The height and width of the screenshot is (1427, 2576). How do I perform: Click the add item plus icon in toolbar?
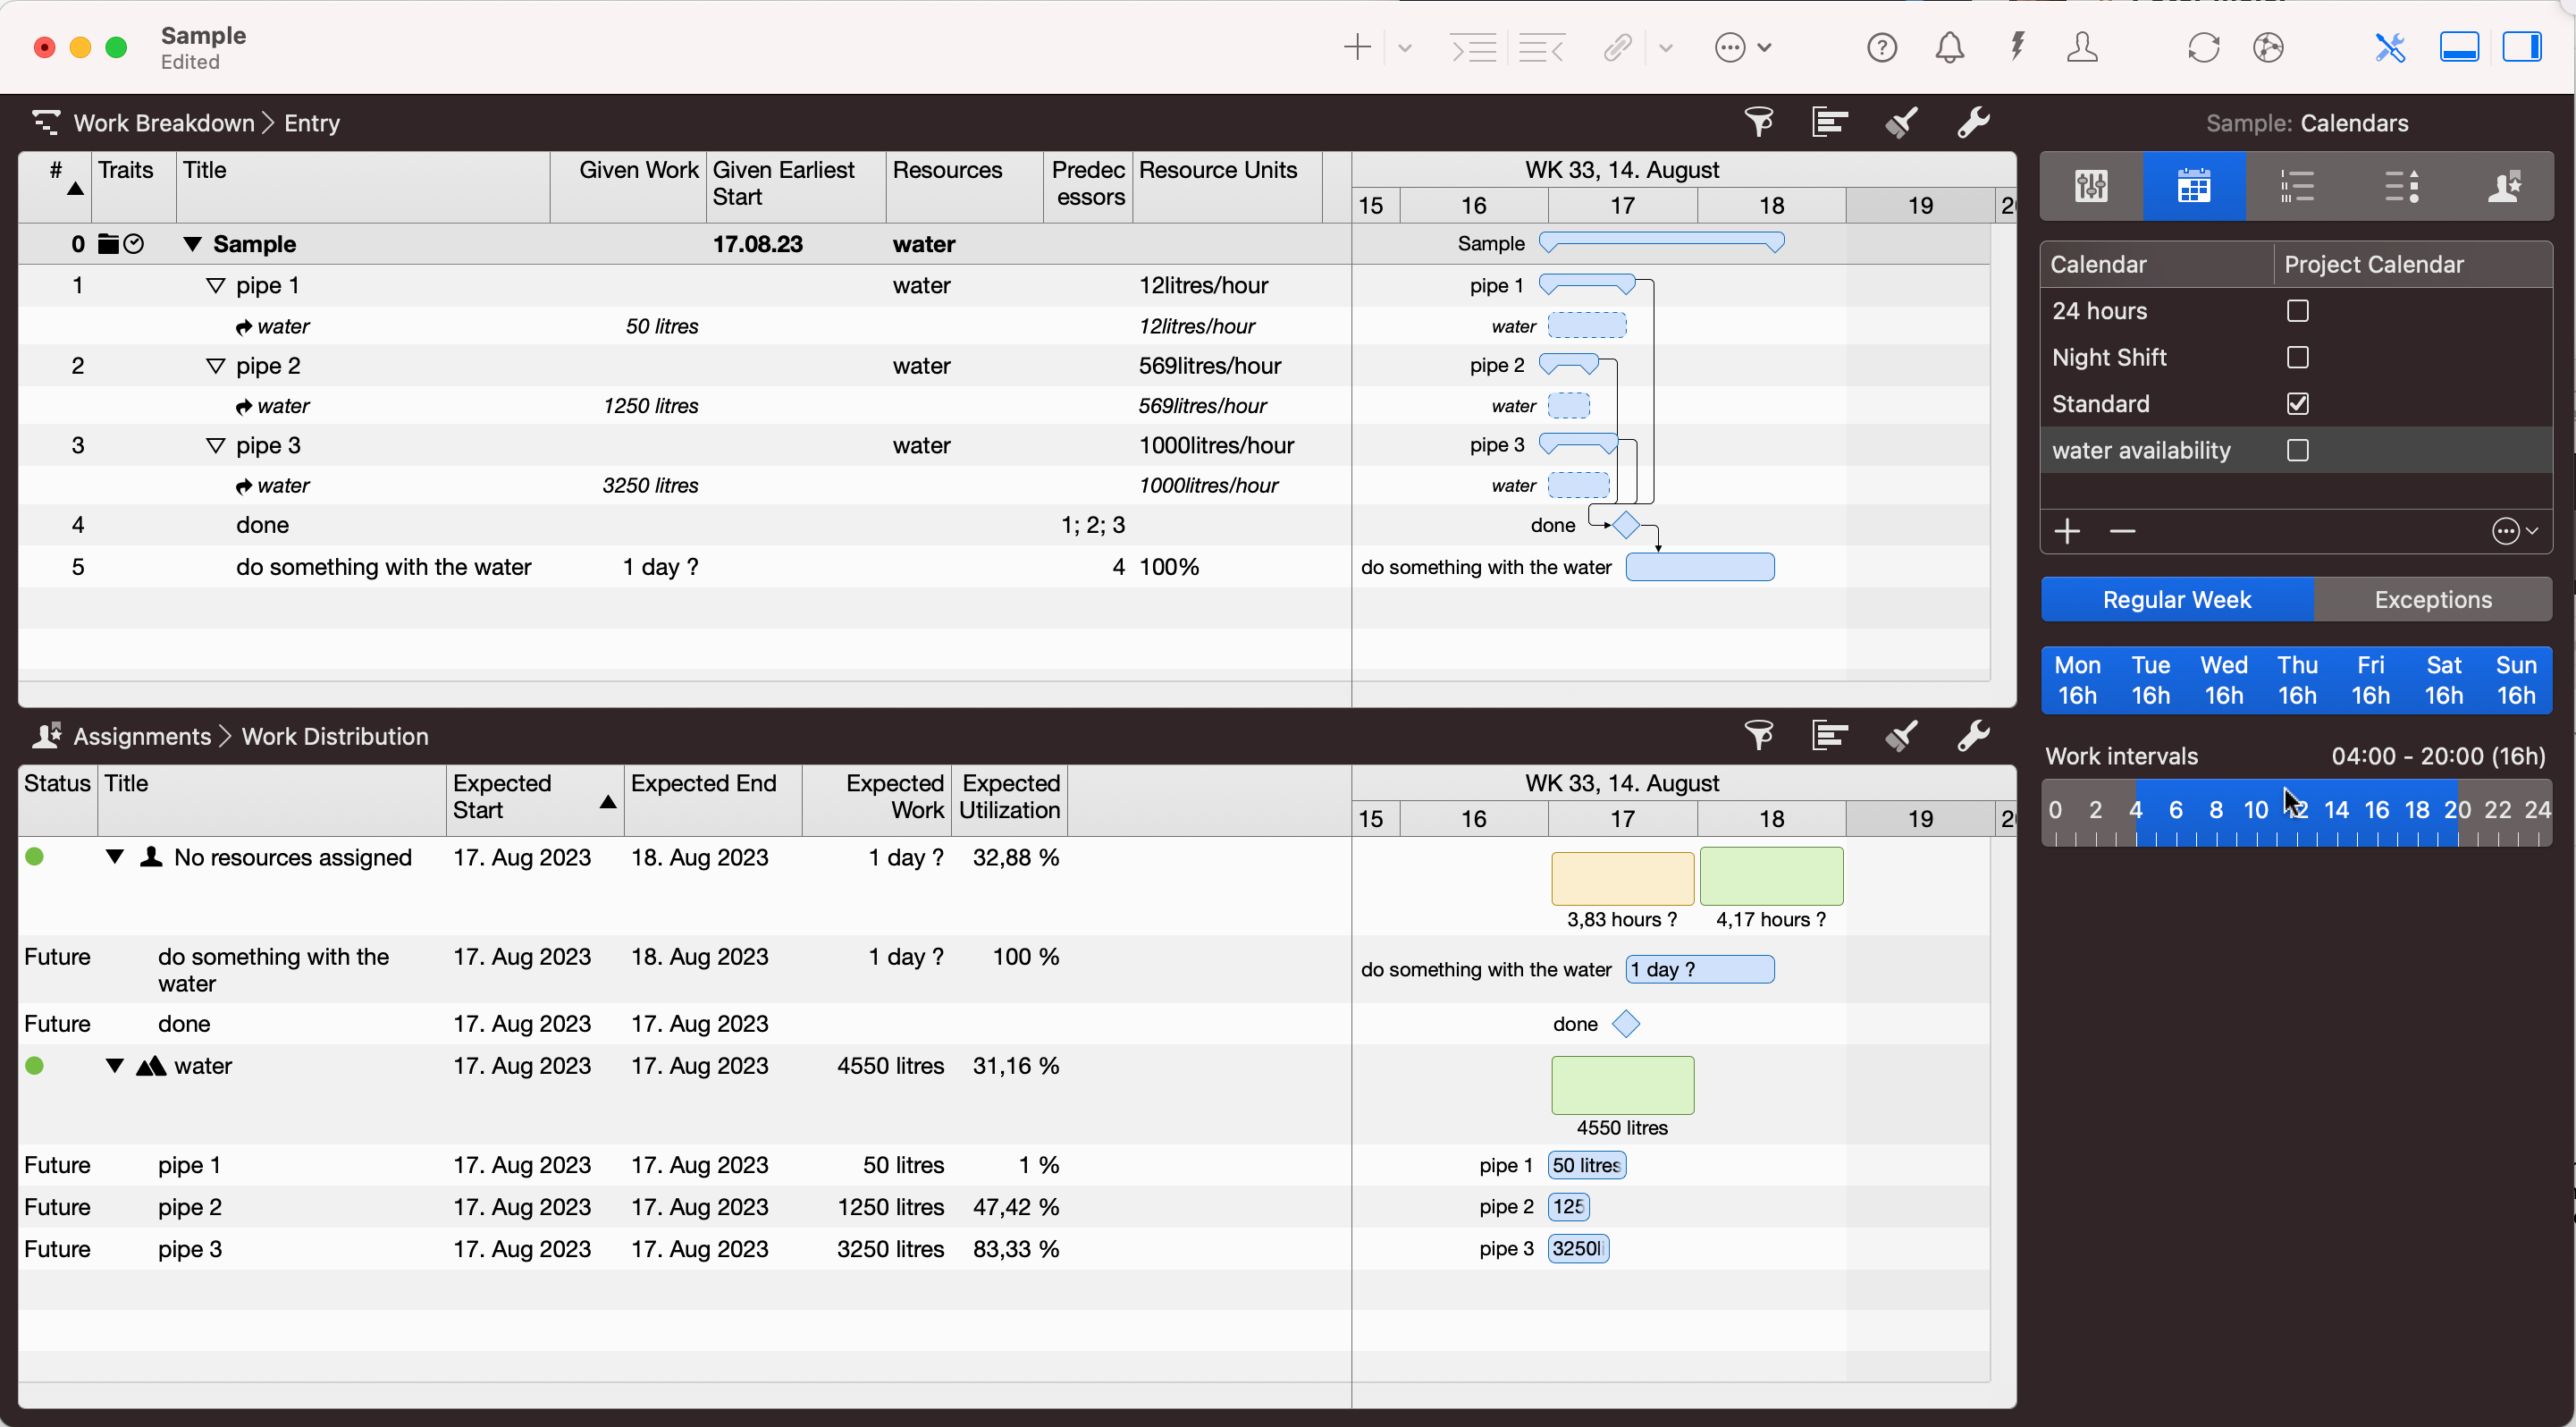[x=1357, y=47]
